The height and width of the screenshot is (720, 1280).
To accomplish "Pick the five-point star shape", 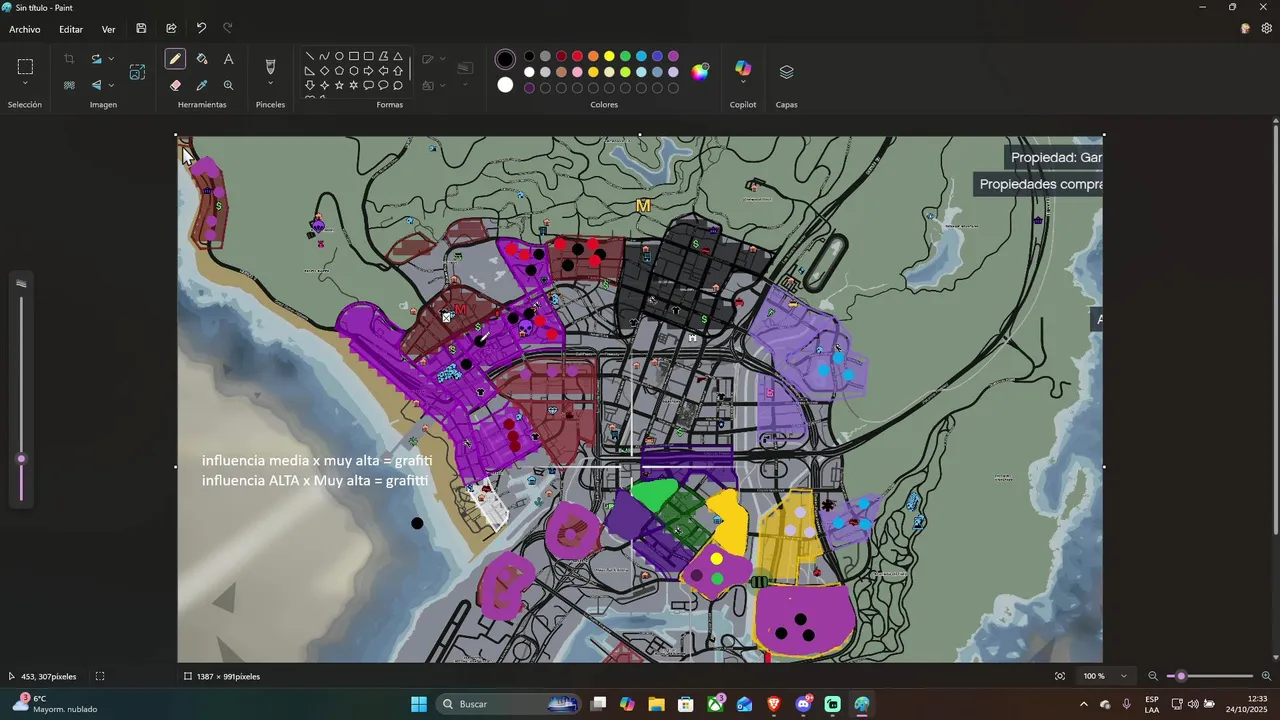I will tap(339, 86).
